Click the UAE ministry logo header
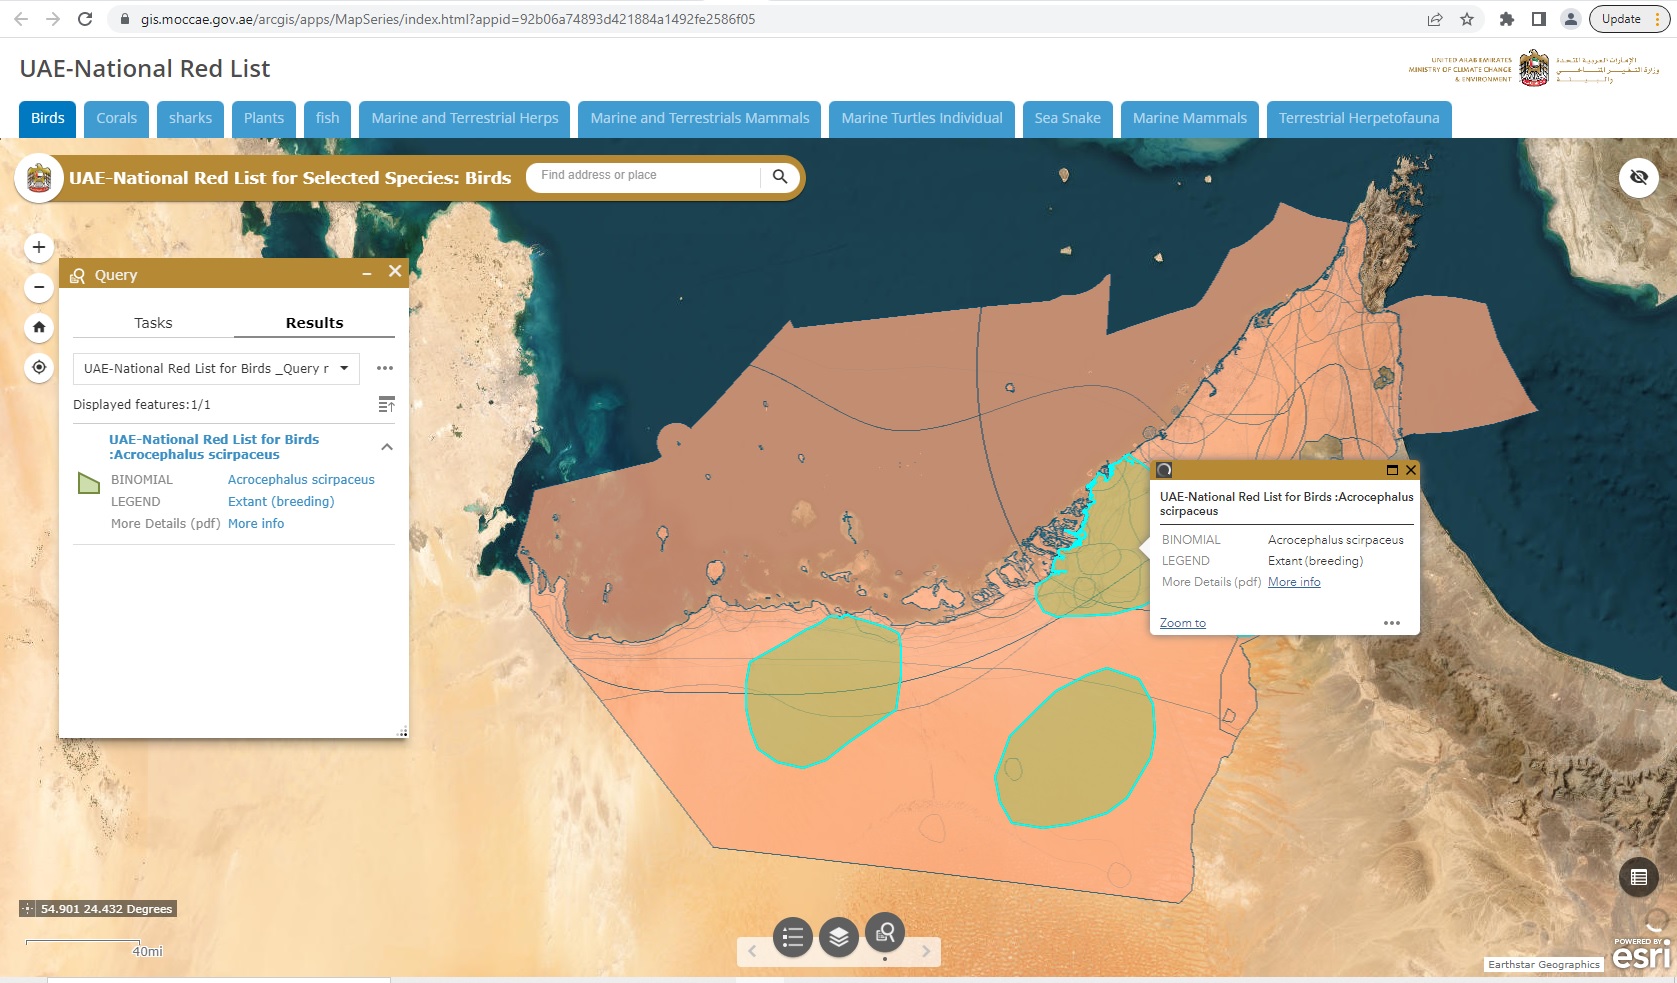This screenshot has width=1677, height=983. pyautogui.click(x=1534, y=68)
